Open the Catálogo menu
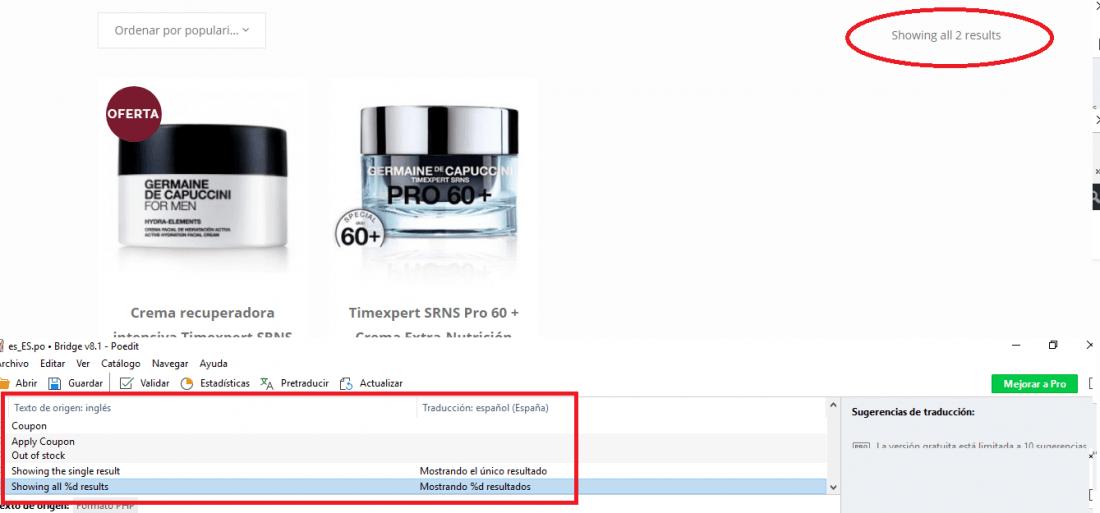The height and width of the screenshot is (513, 1100). tap(121, 364)
